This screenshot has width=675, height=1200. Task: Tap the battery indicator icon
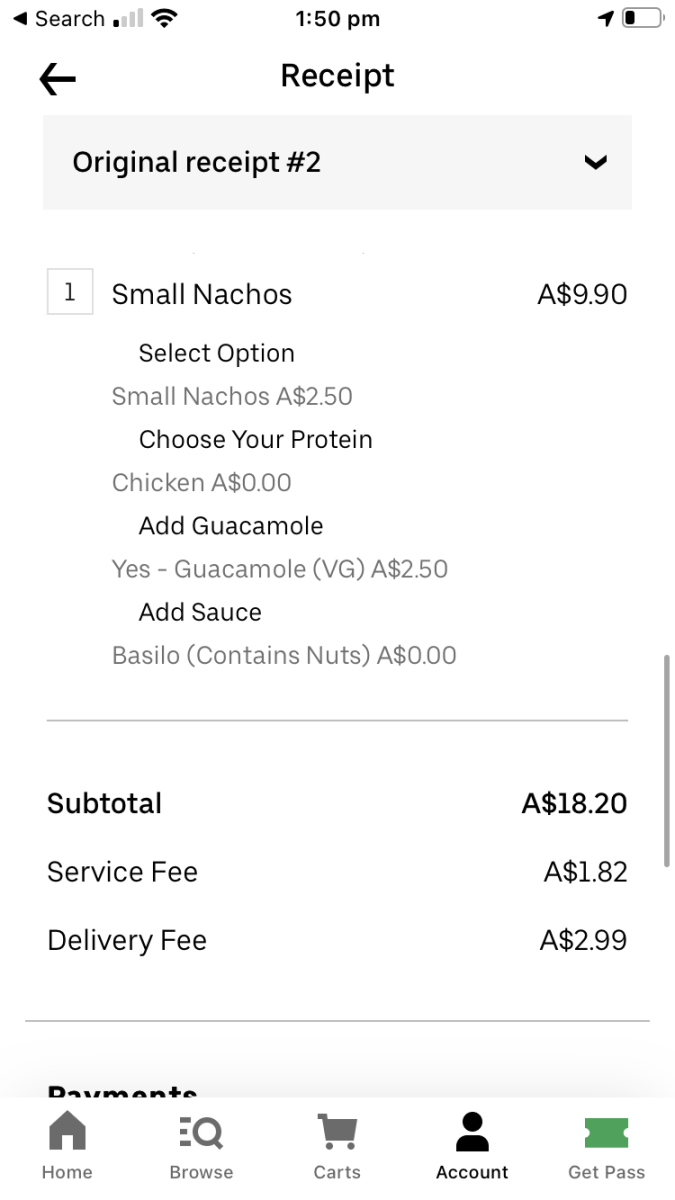click(643, 19)
